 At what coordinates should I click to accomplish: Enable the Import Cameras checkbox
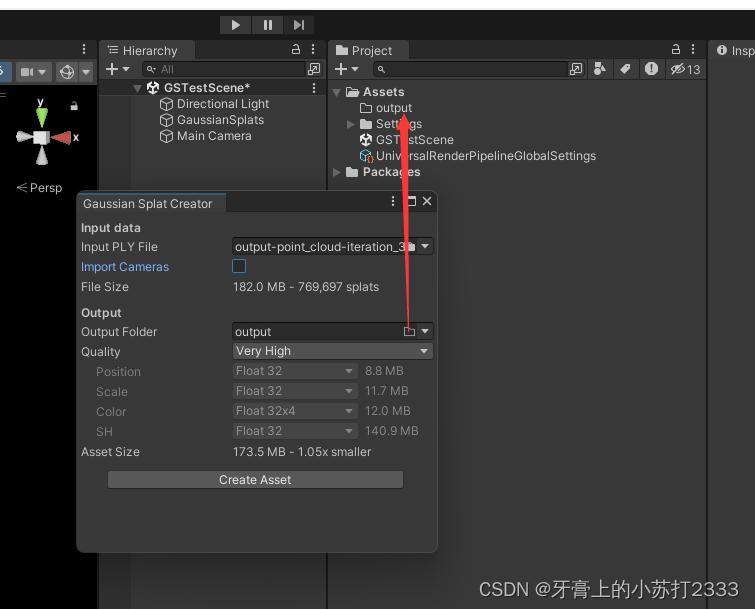[239, 266]
